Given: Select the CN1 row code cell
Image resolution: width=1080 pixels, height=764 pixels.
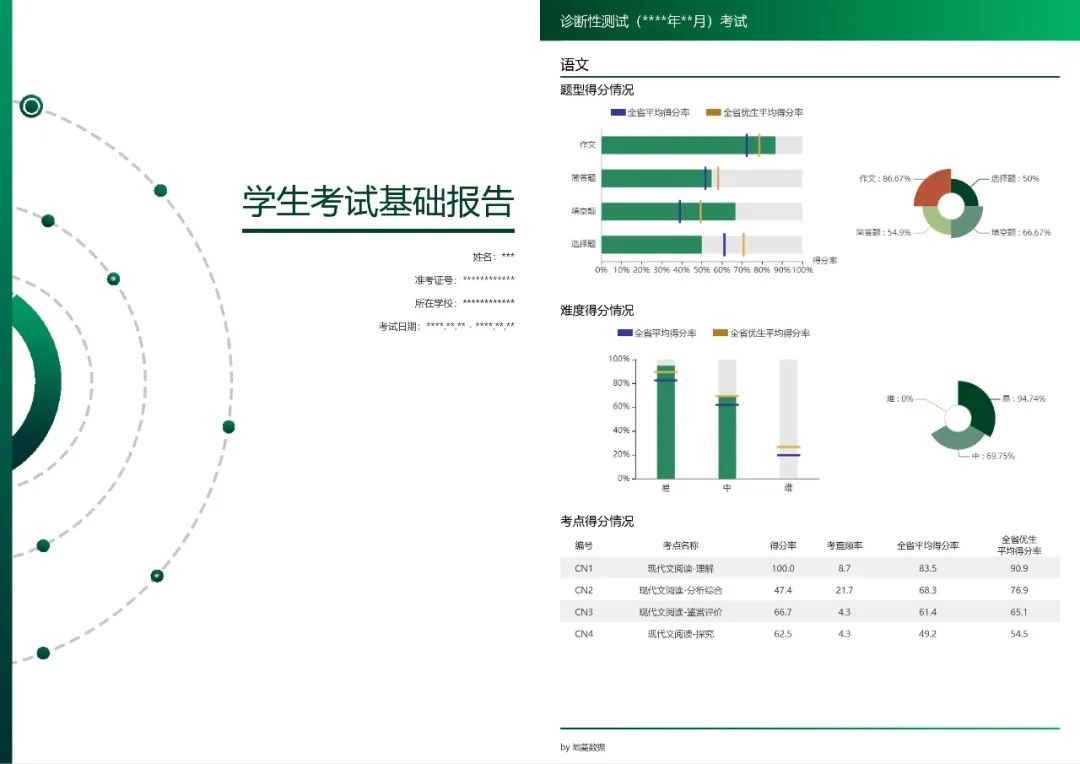Looking at the screenshot, I should pyautogui.click(x=583, y=568).
